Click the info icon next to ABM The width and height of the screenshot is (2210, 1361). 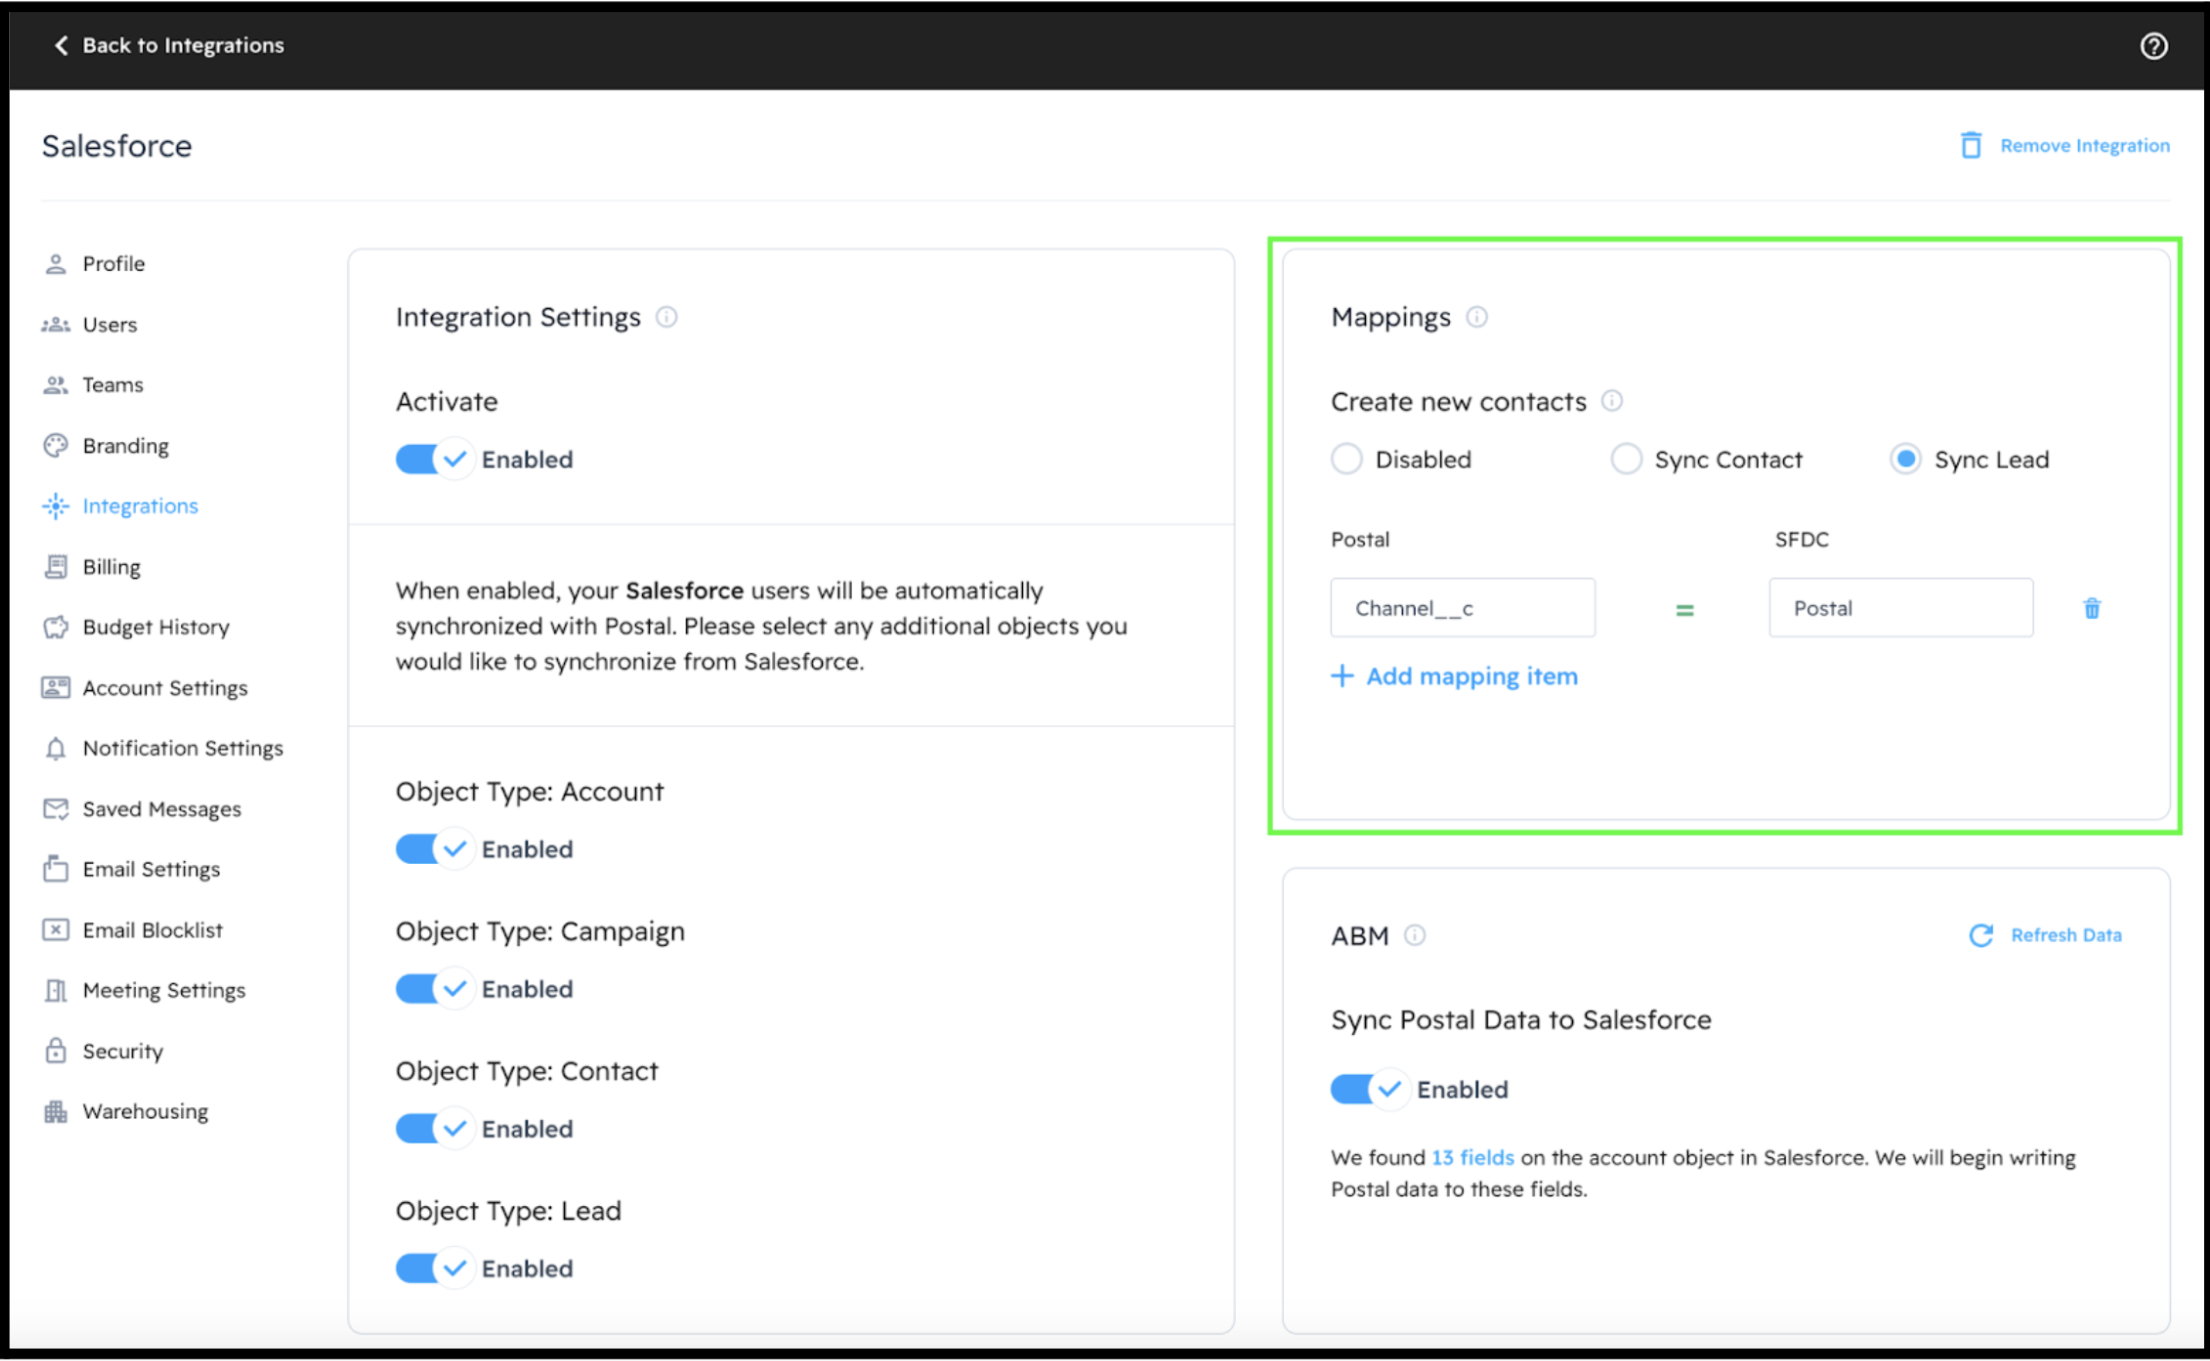point(1414,935)
